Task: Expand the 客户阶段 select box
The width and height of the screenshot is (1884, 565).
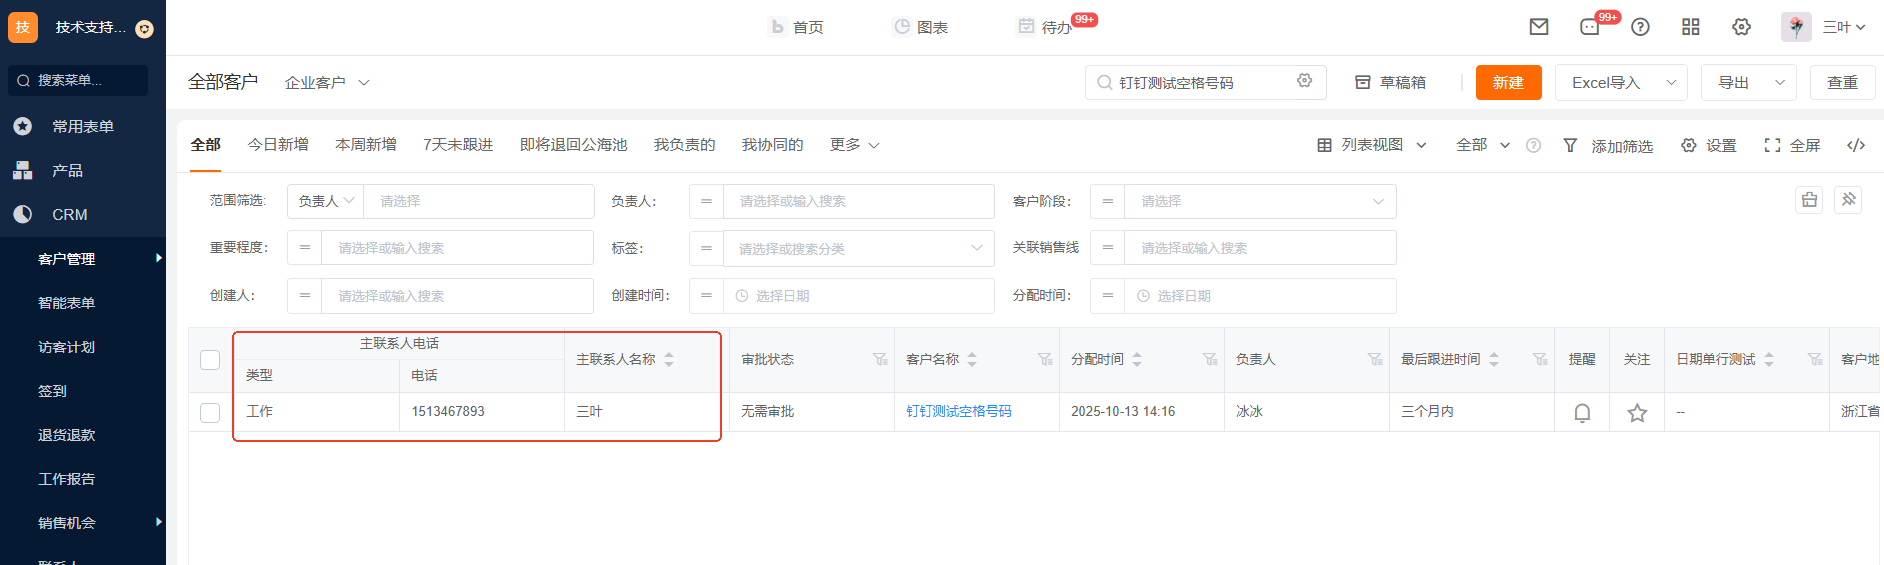Action: tap(1260, 201)
